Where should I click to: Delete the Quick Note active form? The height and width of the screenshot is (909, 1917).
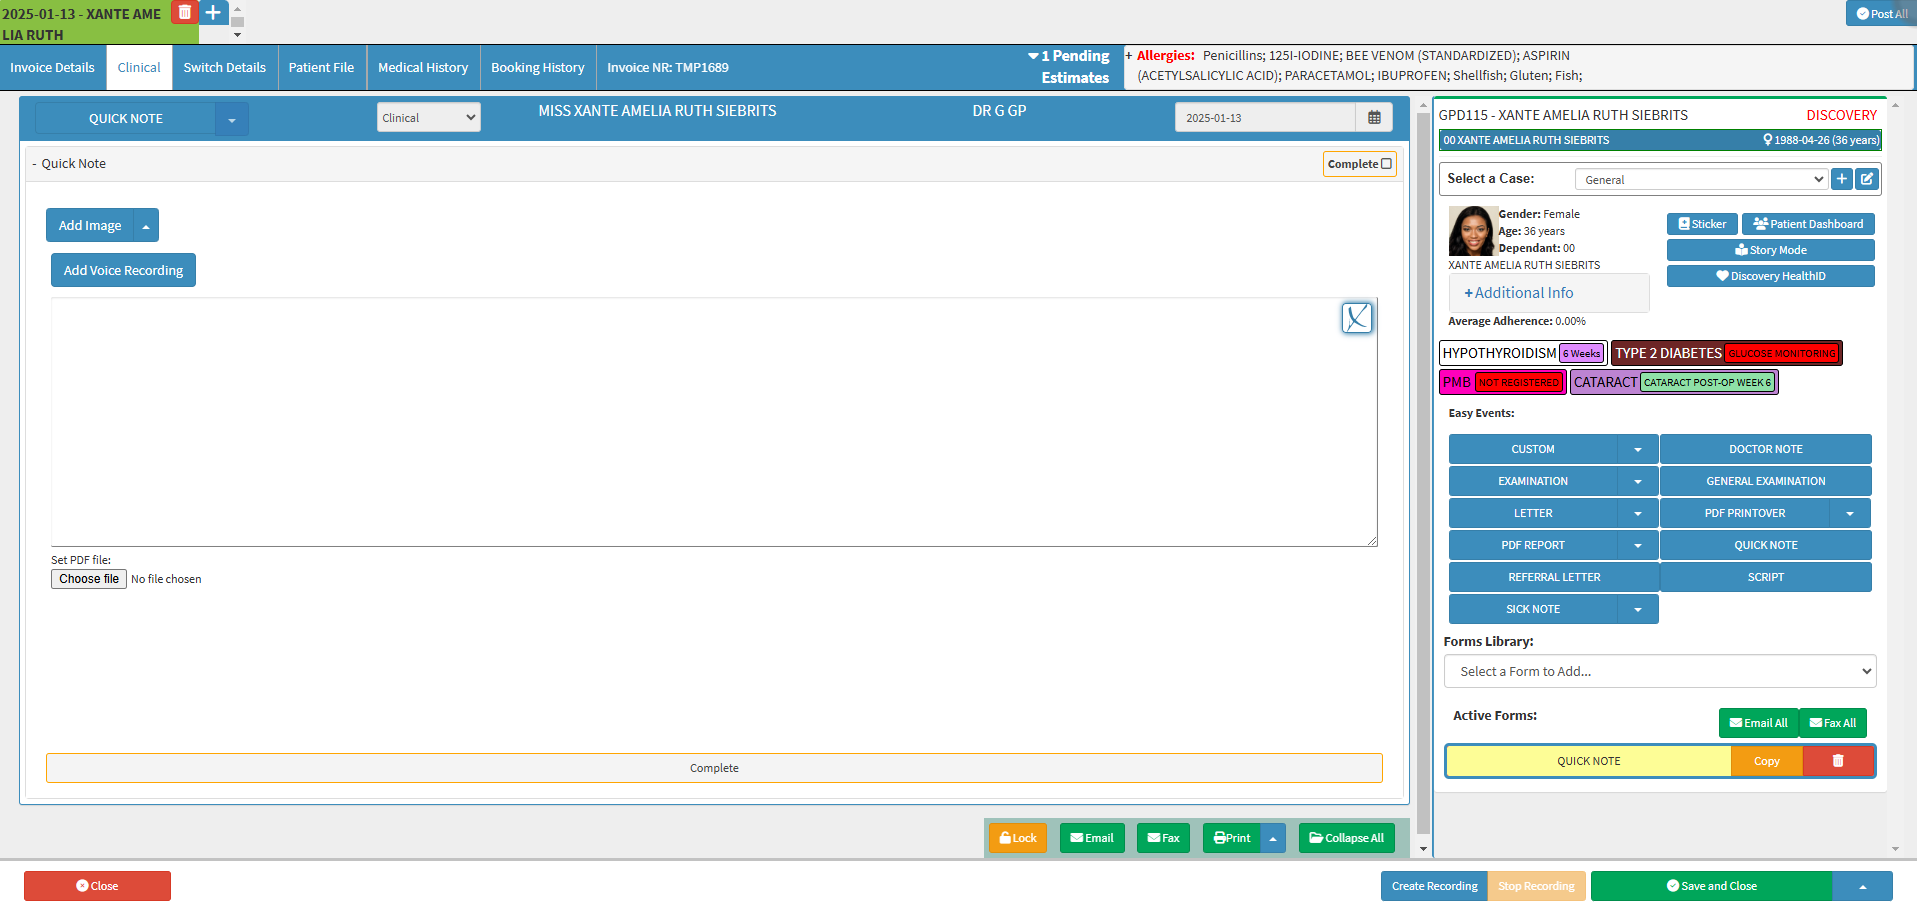pos(1837,761)
